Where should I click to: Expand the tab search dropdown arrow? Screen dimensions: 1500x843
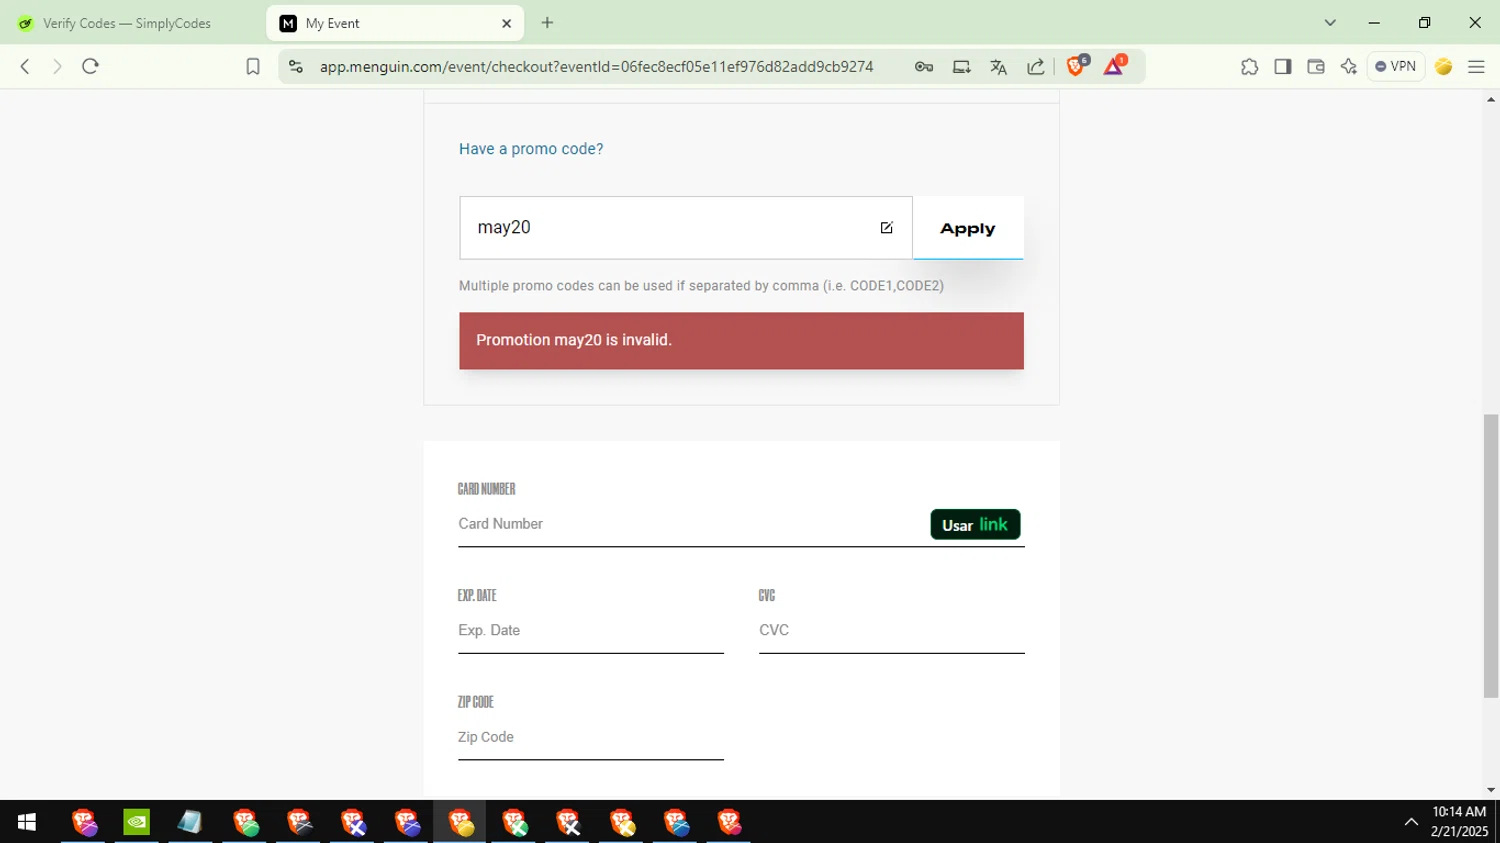click(x=1330, y=23)
